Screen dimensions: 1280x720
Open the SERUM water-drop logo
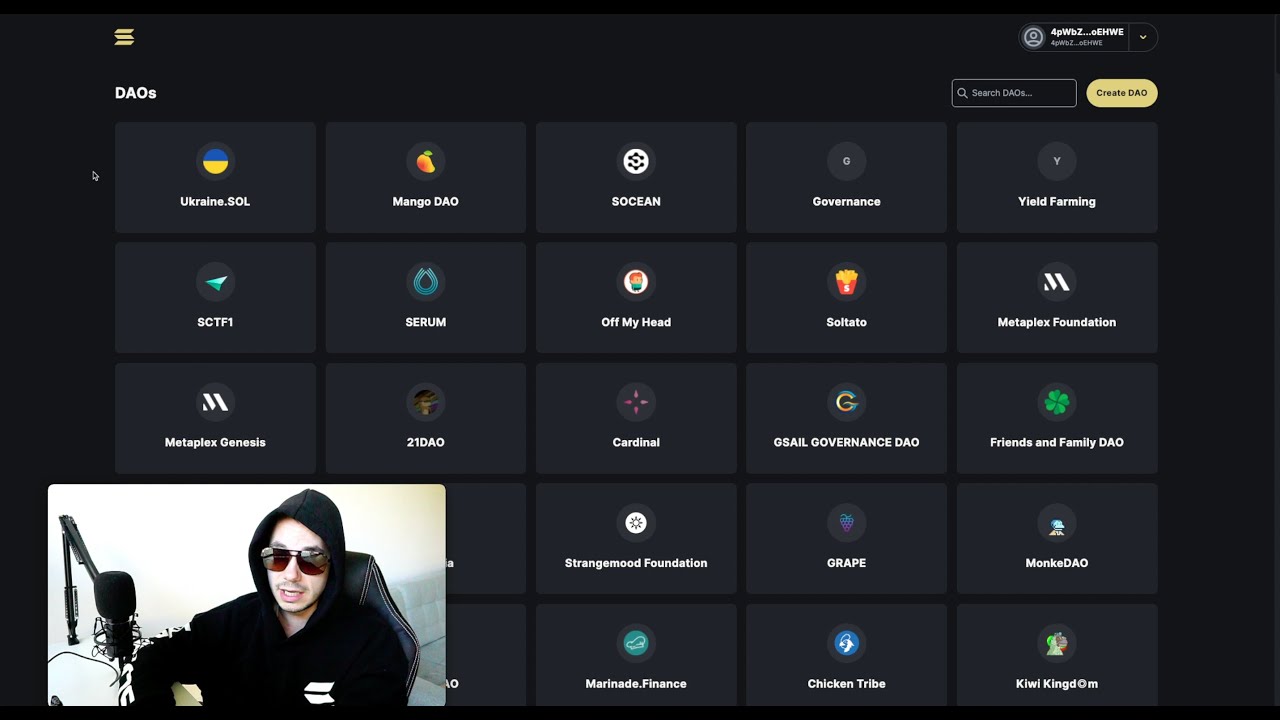tap(425, 281)
